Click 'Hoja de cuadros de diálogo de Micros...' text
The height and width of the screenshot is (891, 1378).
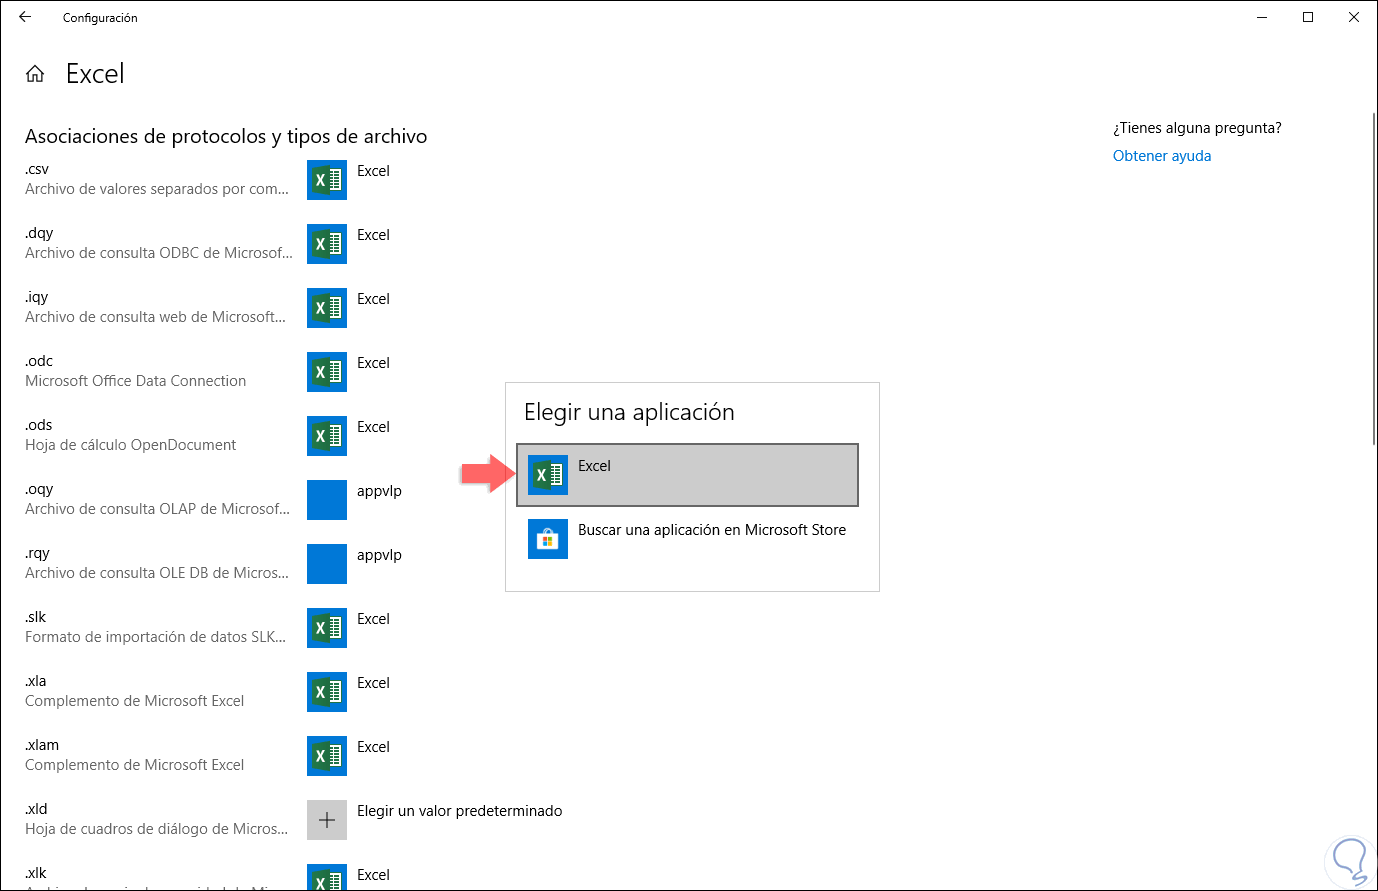157,829
